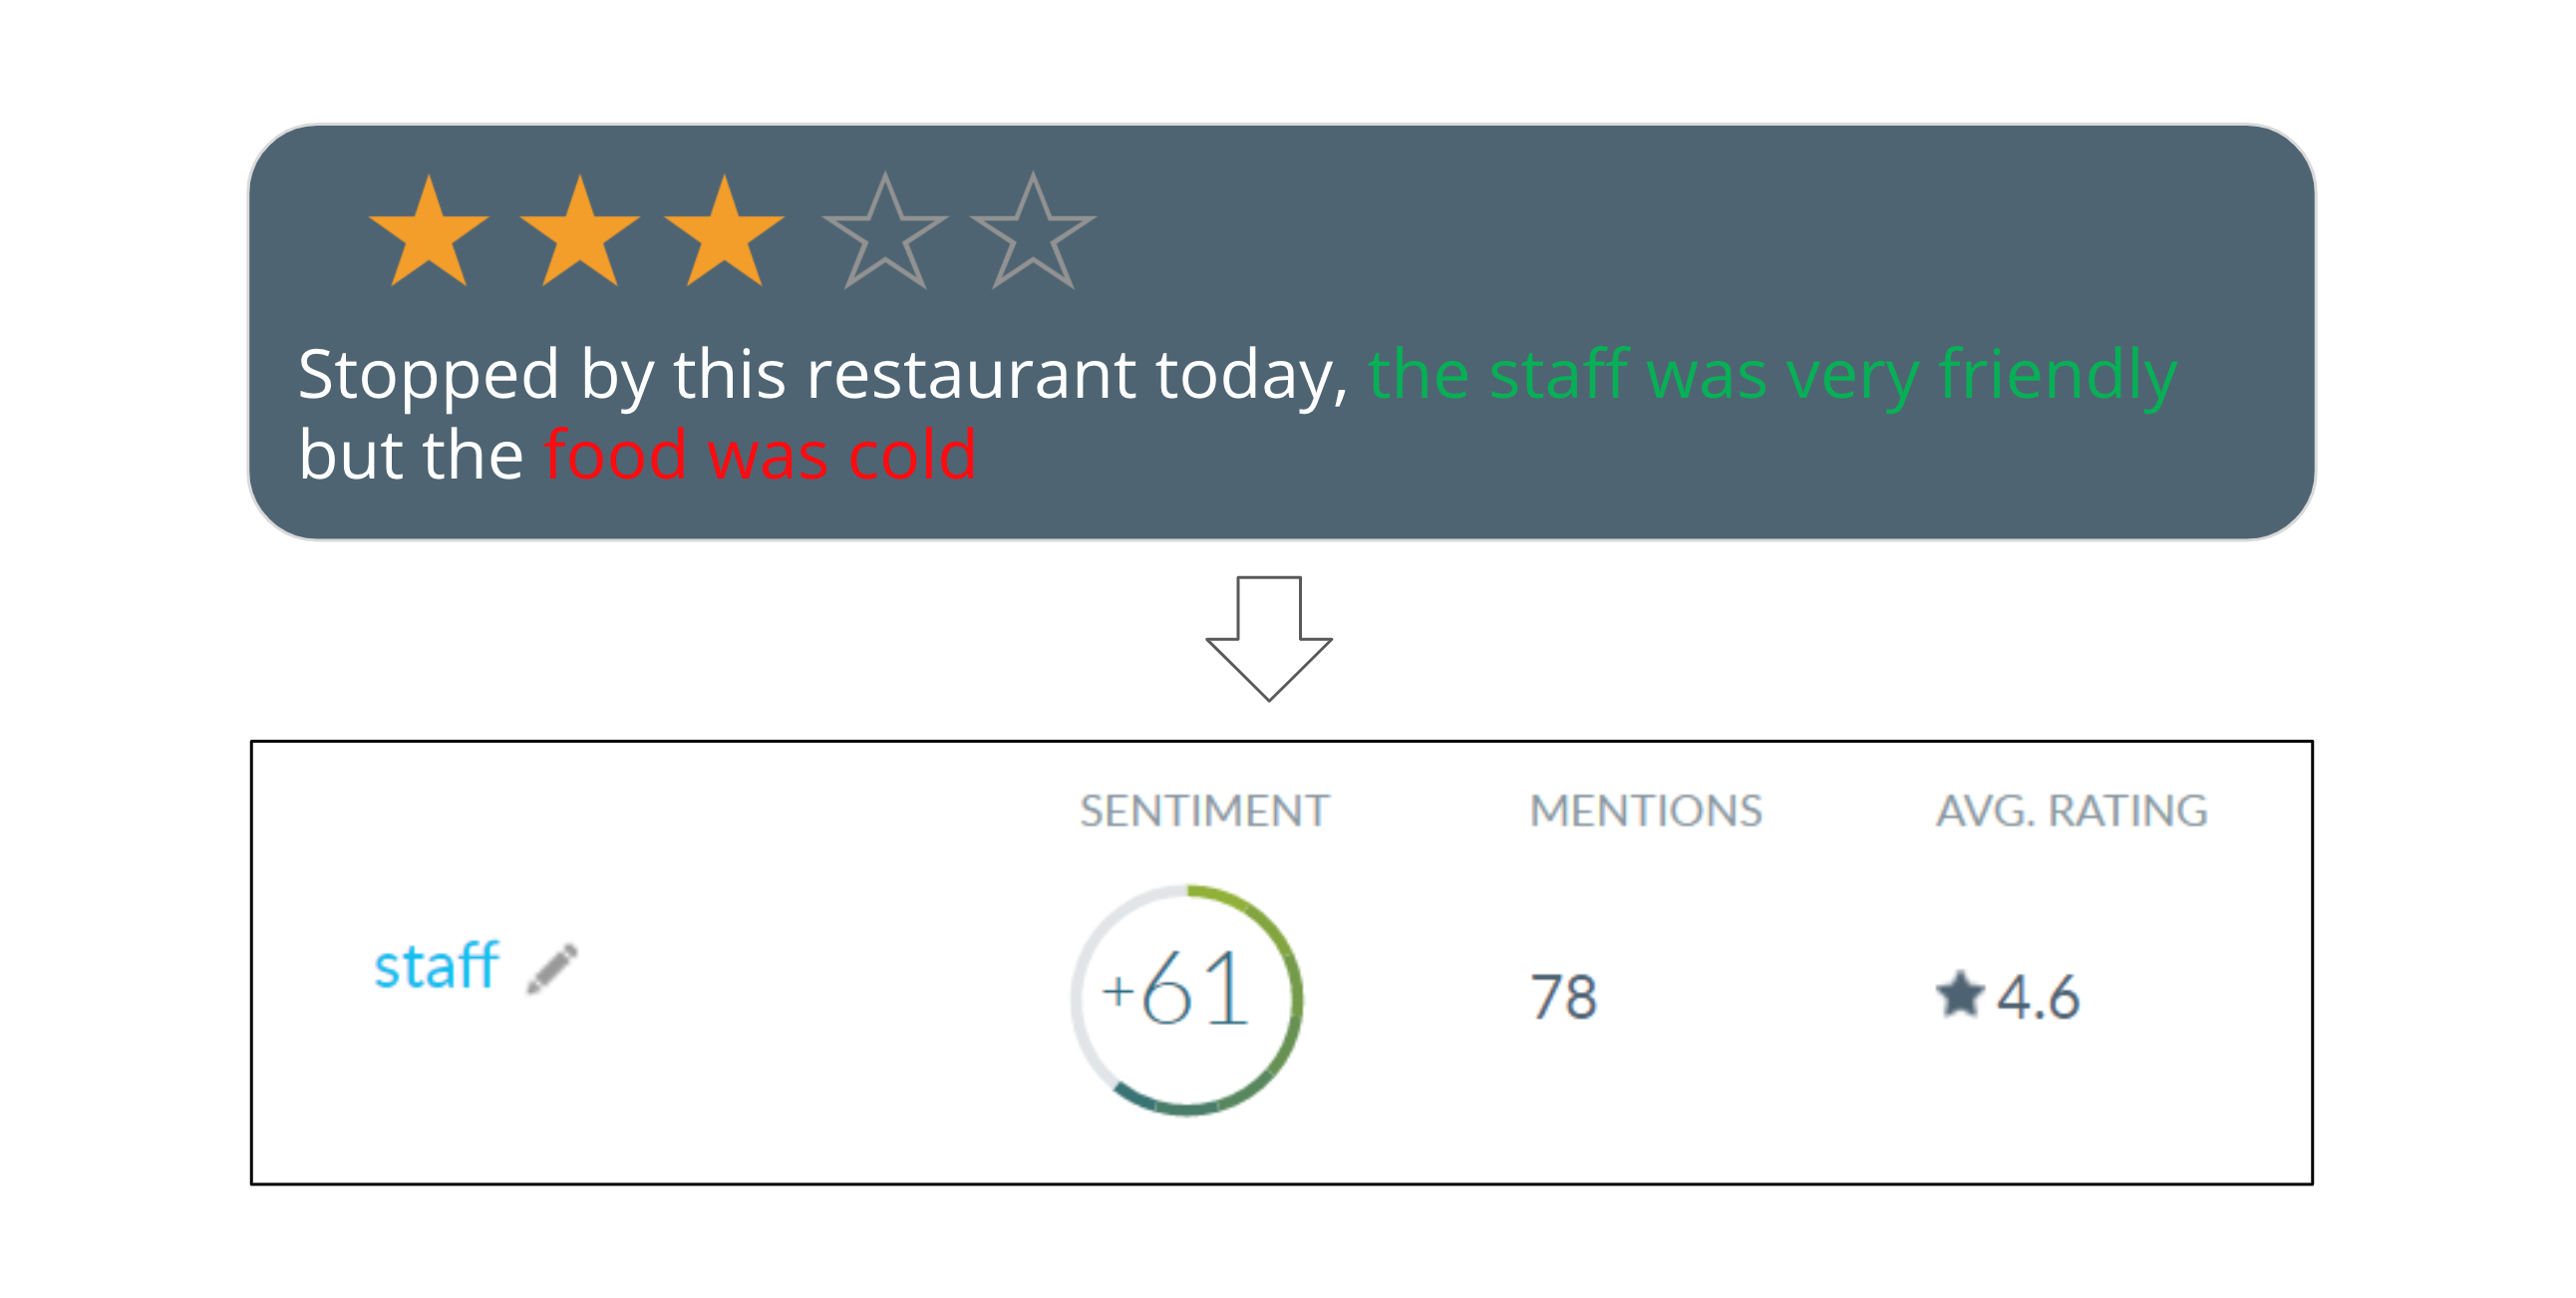Select green phrase 'the staff was very friendly'

[1772, 376]
